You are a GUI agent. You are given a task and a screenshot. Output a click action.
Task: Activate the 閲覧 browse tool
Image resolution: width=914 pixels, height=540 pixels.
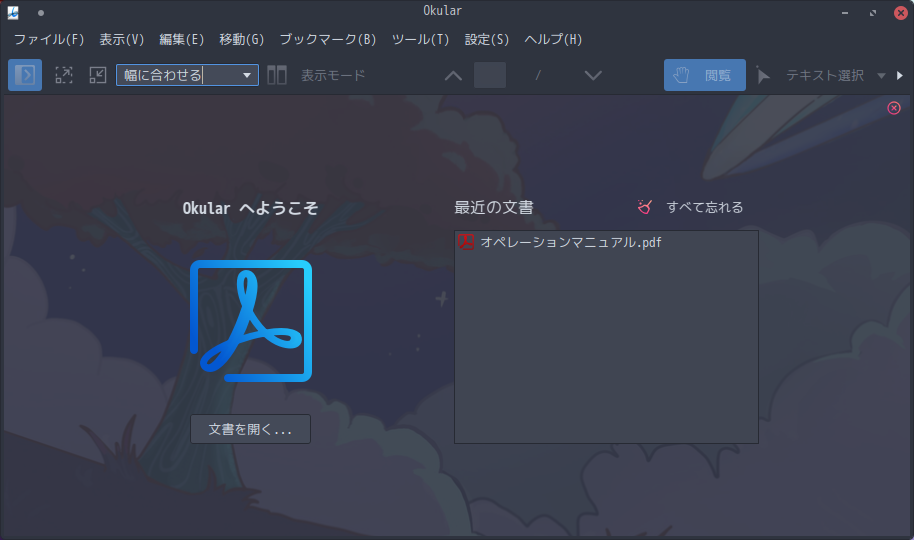pos(704,75)
